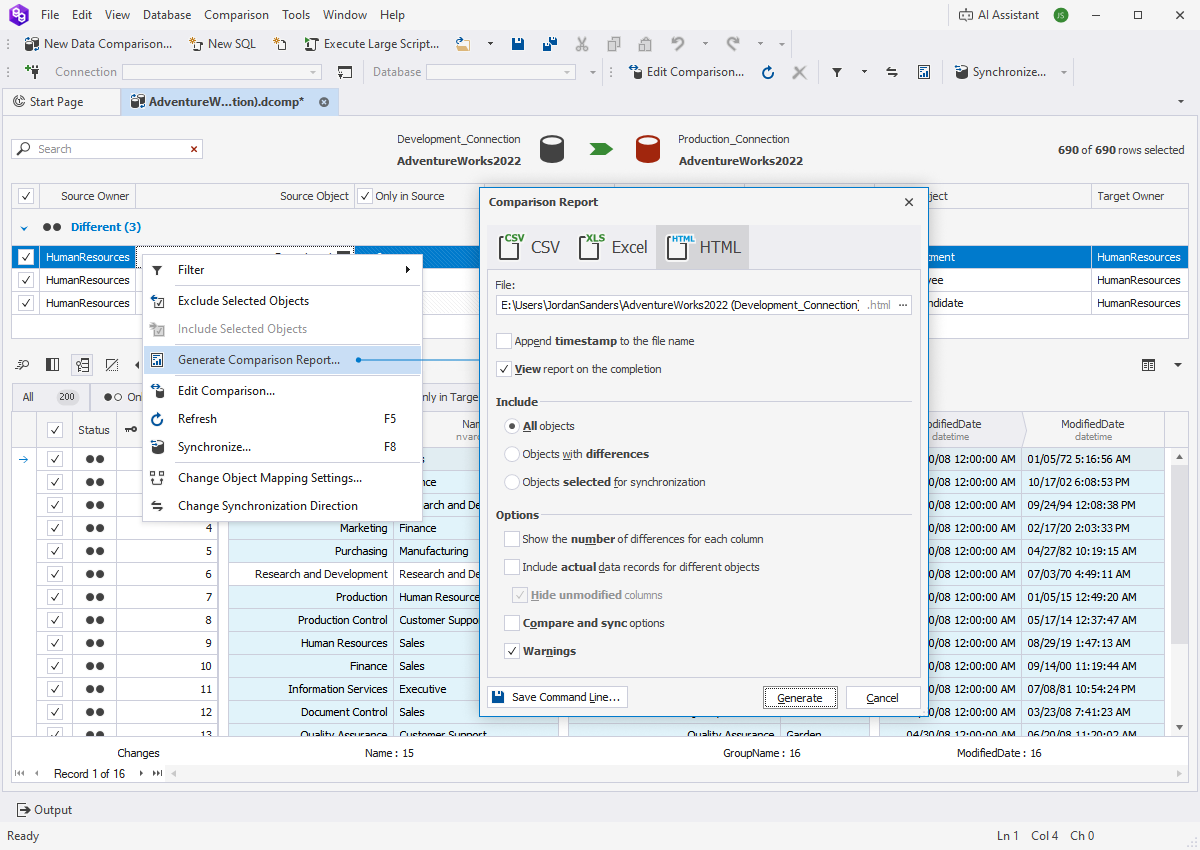Viewport: 1200px width, 850px height.
Task: Expand the Undo history dropdown arrow
Action: pos(704,44)
